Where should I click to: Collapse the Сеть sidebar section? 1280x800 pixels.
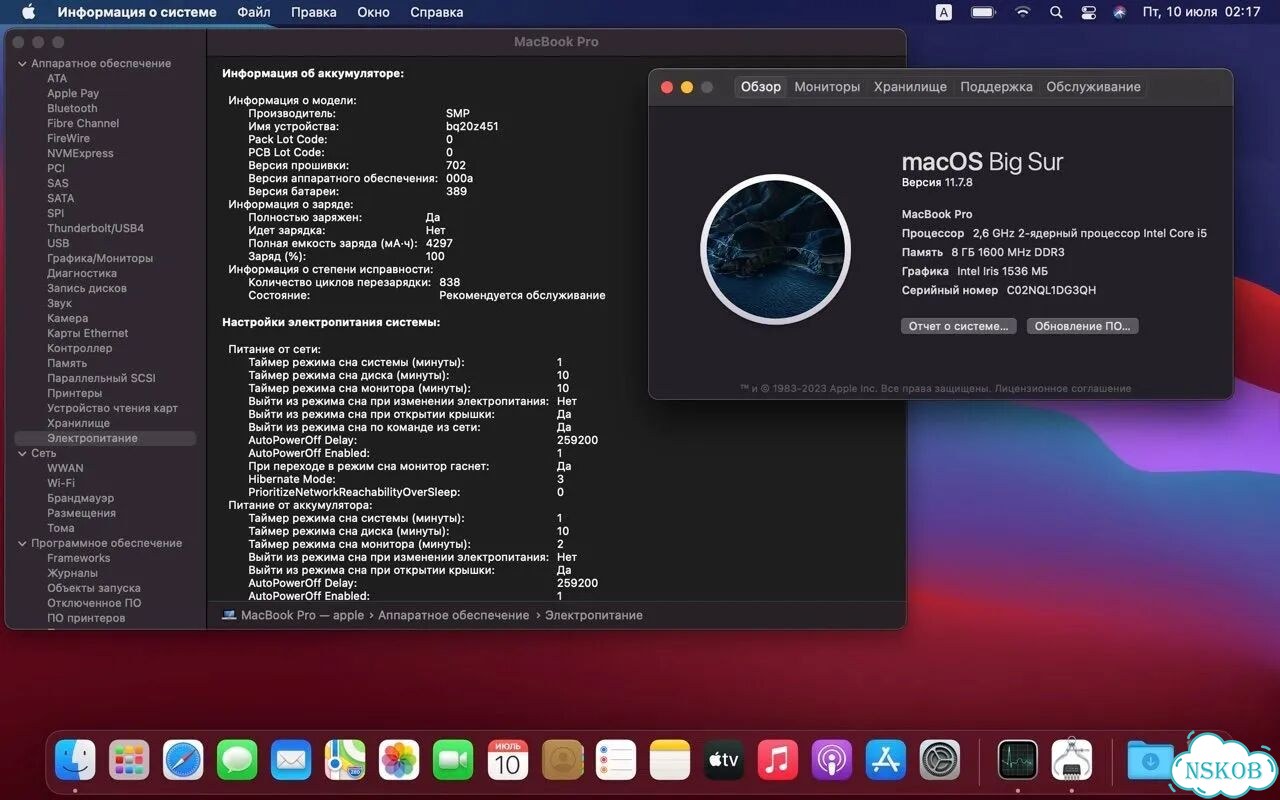(x=22, y=453)
